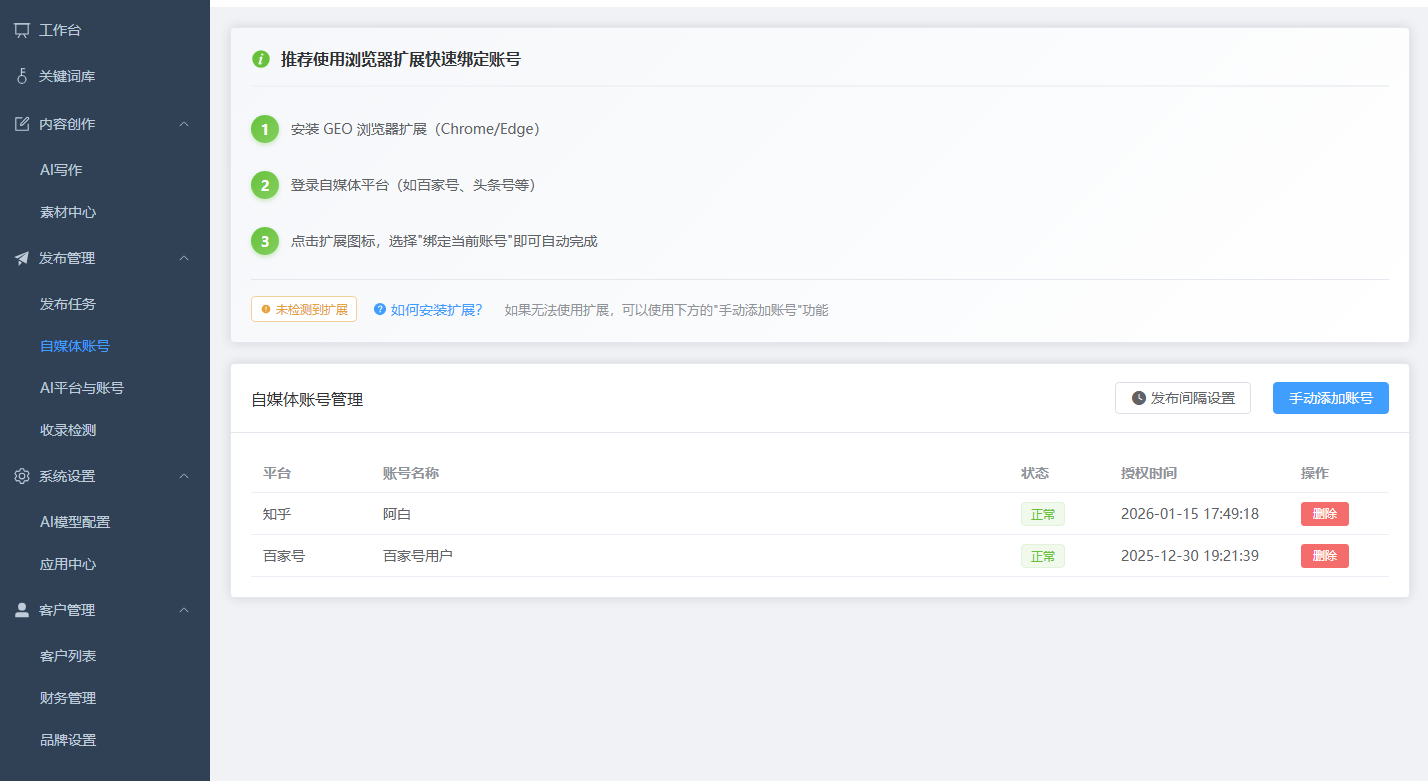This screenshot has height=781, width=1428.
Task: Click the 正常 status badge for 百家号
Action: (1042, 555)
